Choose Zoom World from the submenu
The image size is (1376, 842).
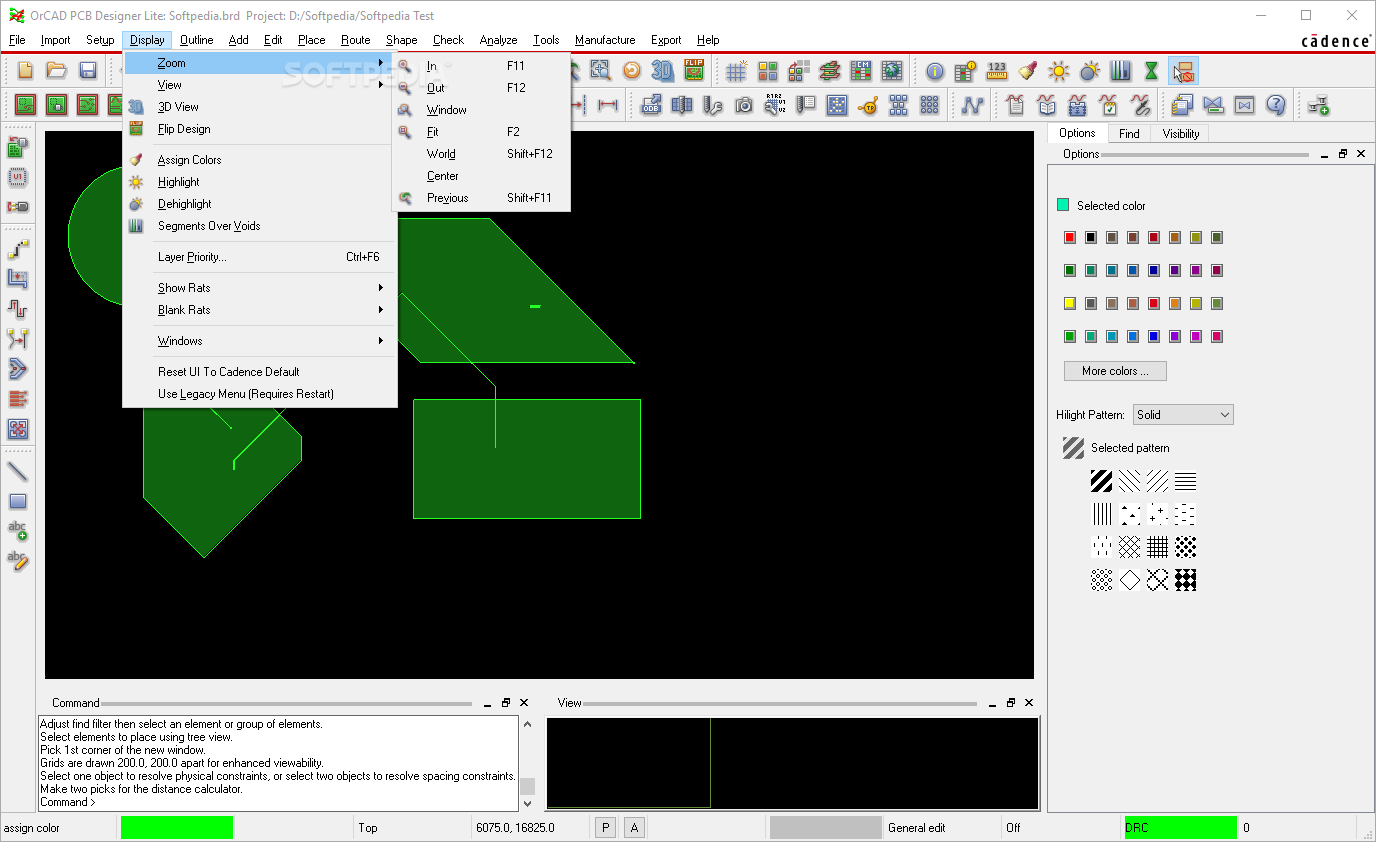481,154
